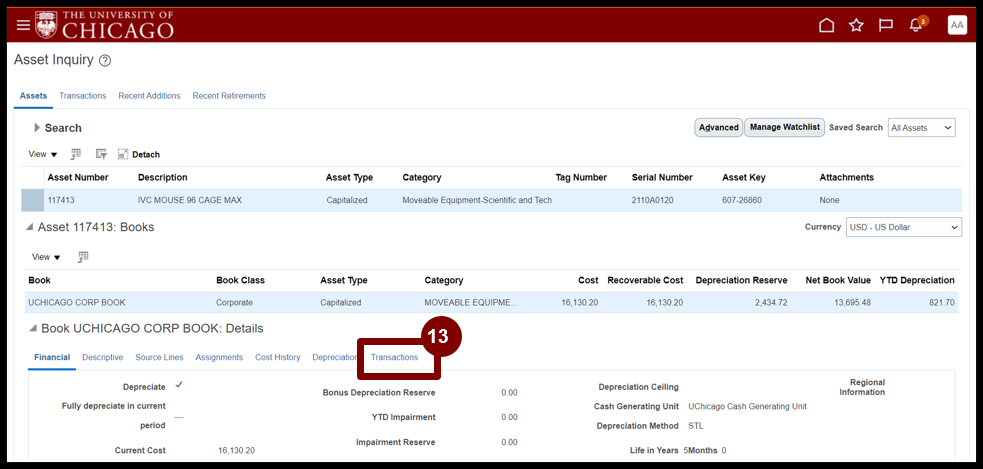Switch to the top Transactions tab

83,96
